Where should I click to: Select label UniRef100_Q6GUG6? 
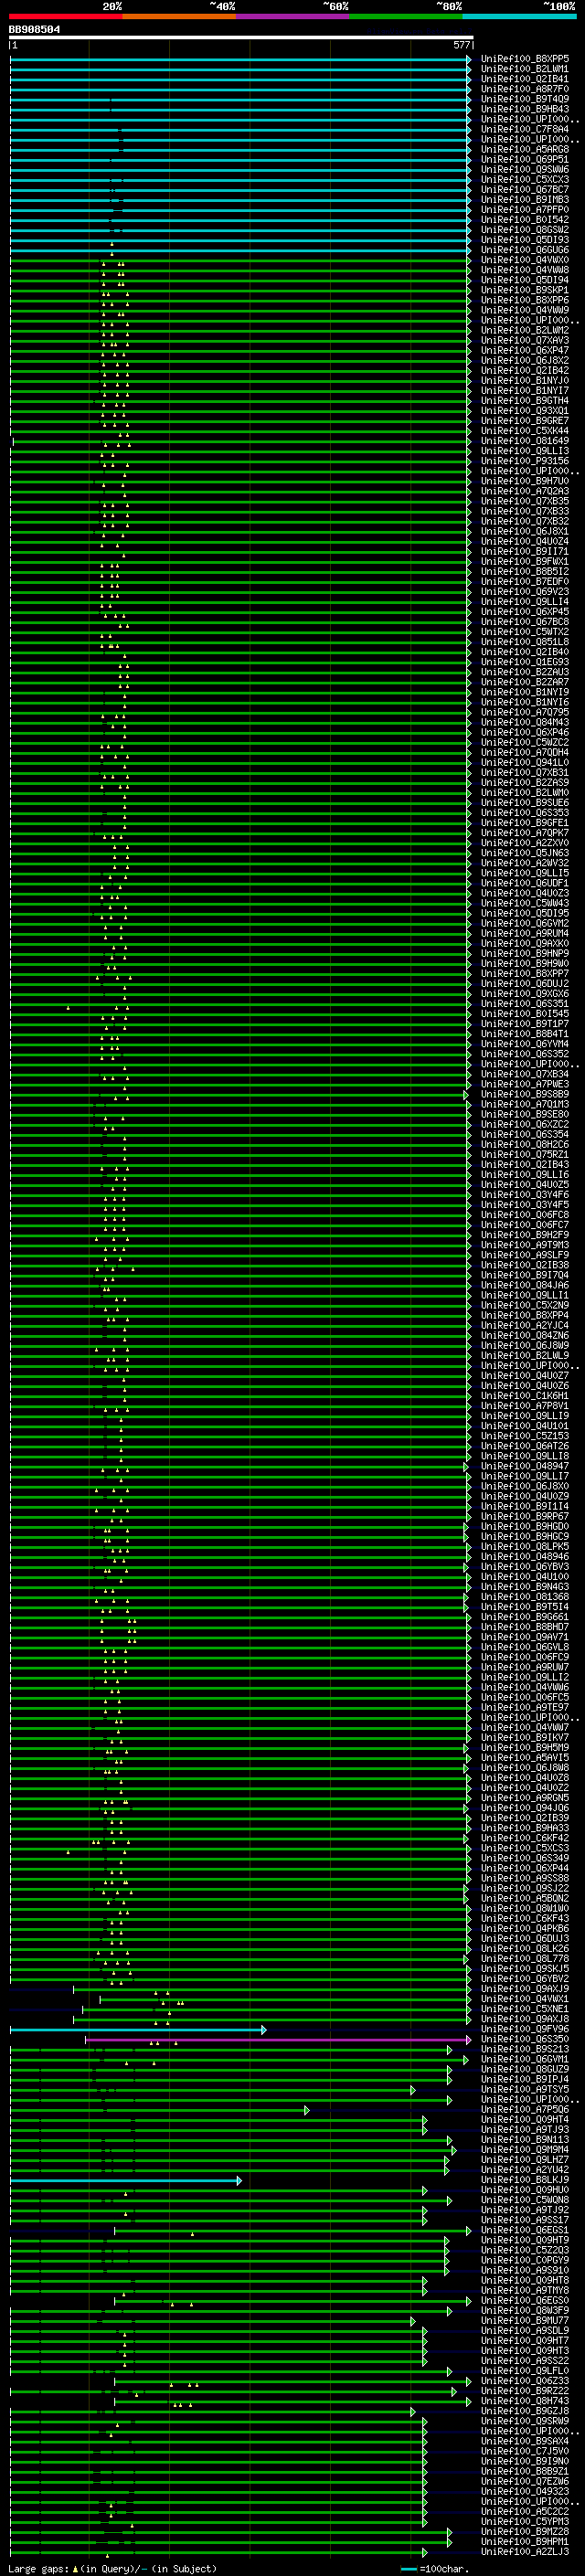point(525,250)
